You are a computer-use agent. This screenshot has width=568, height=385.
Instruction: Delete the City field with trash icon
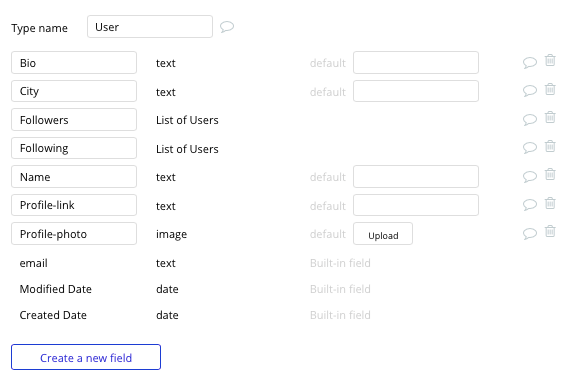pyautogui.click(x=550, y=89)
